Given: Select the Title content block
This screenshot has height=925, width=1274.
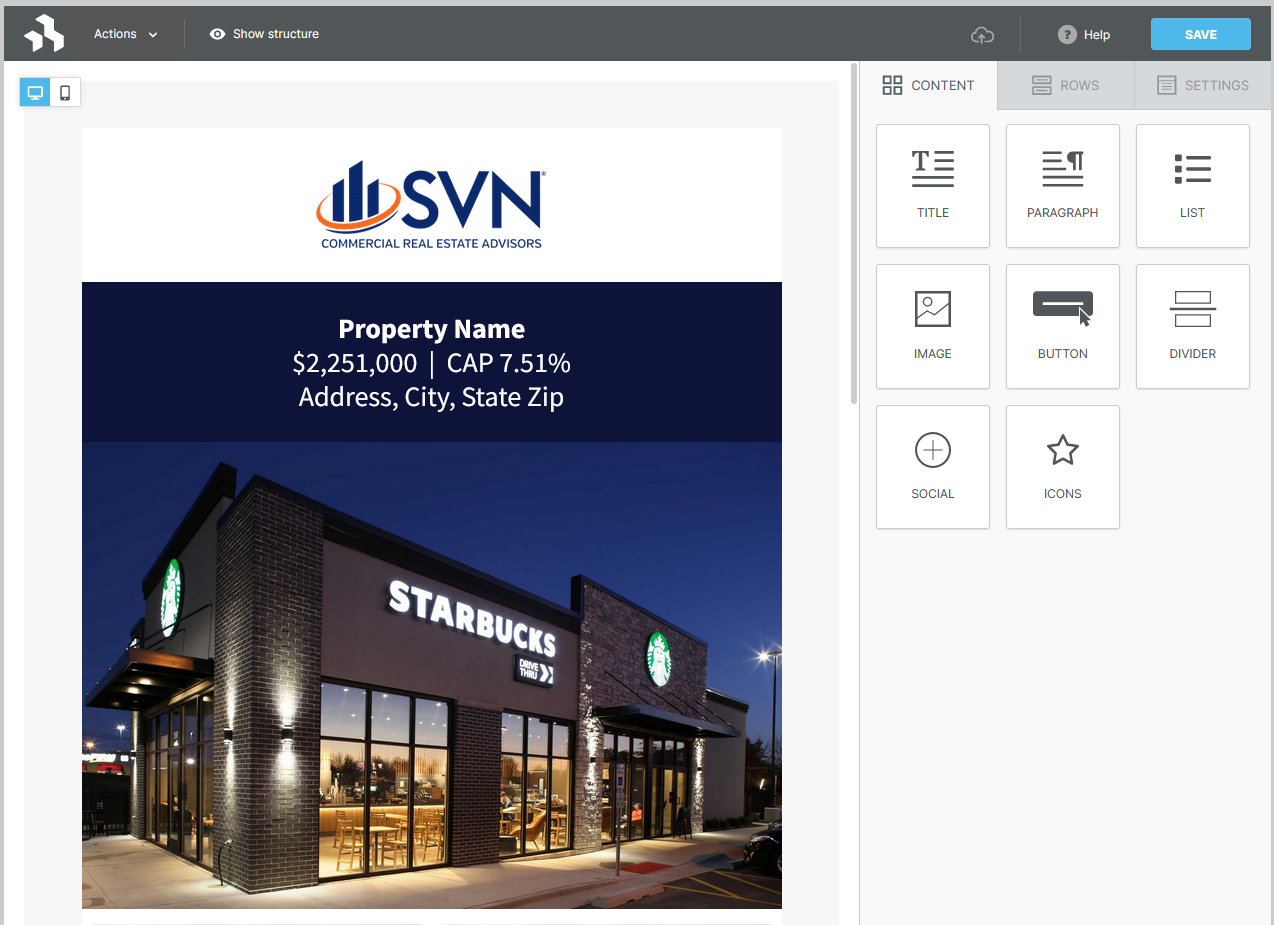Looking at the screenshot, I should pyautogui.click(x=933, y=186).
